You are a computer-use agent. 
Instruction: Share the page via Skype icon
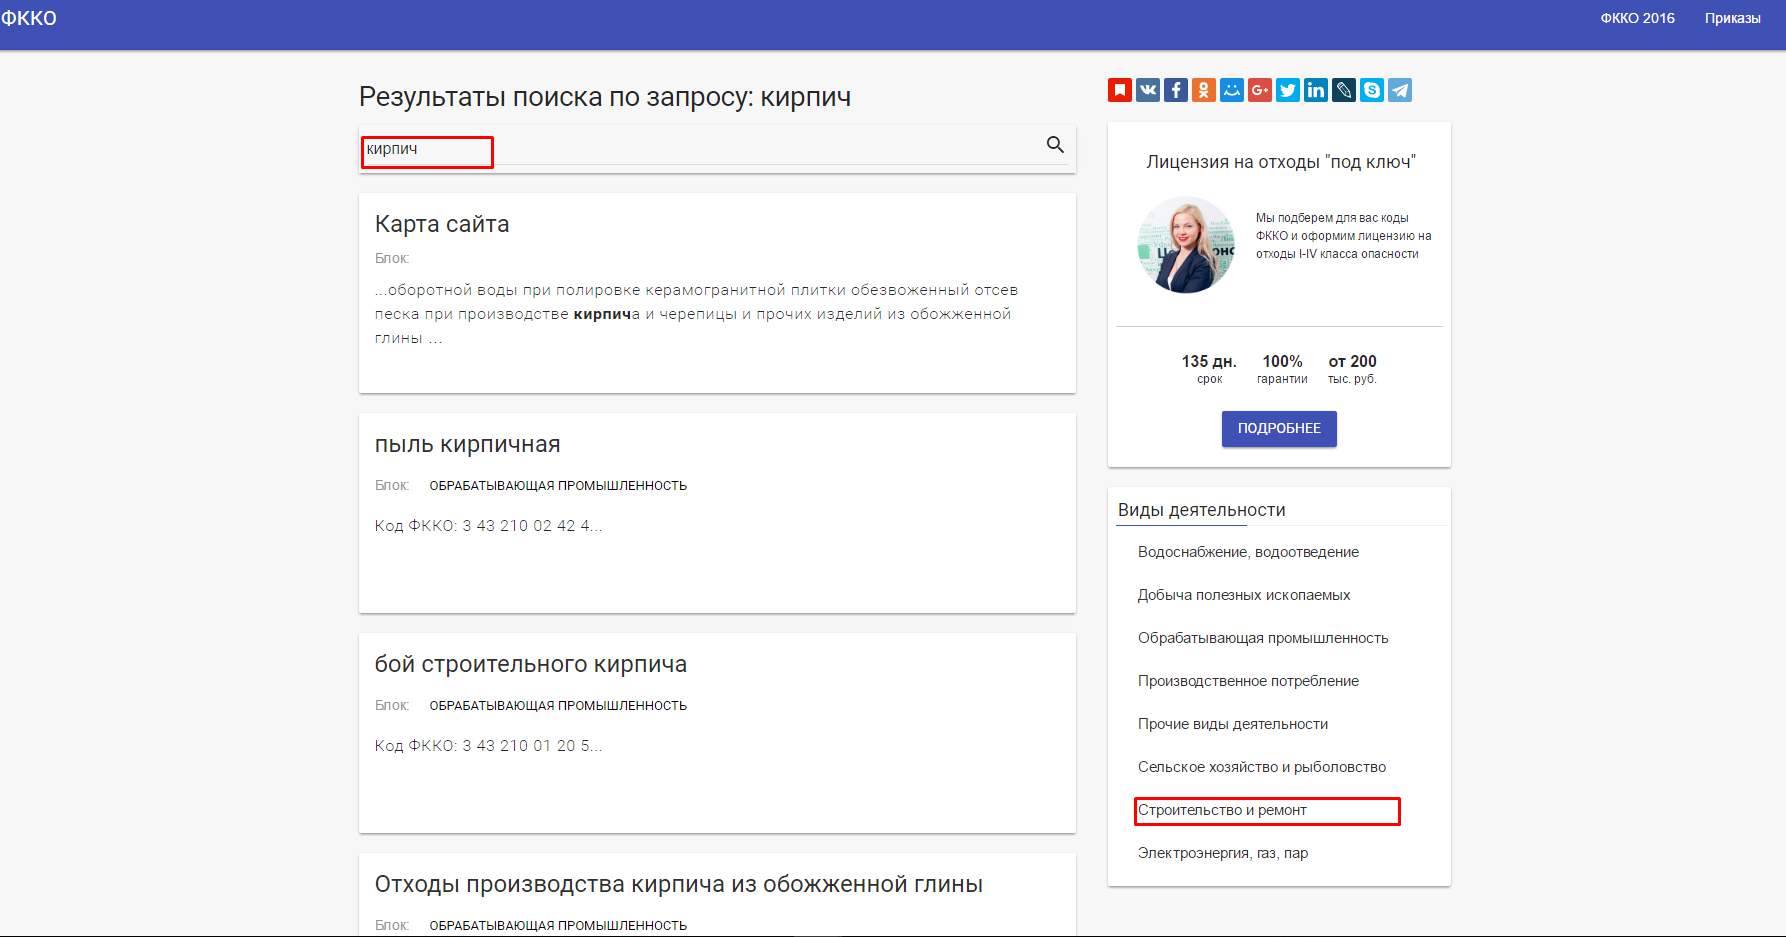coord(1372,90)
